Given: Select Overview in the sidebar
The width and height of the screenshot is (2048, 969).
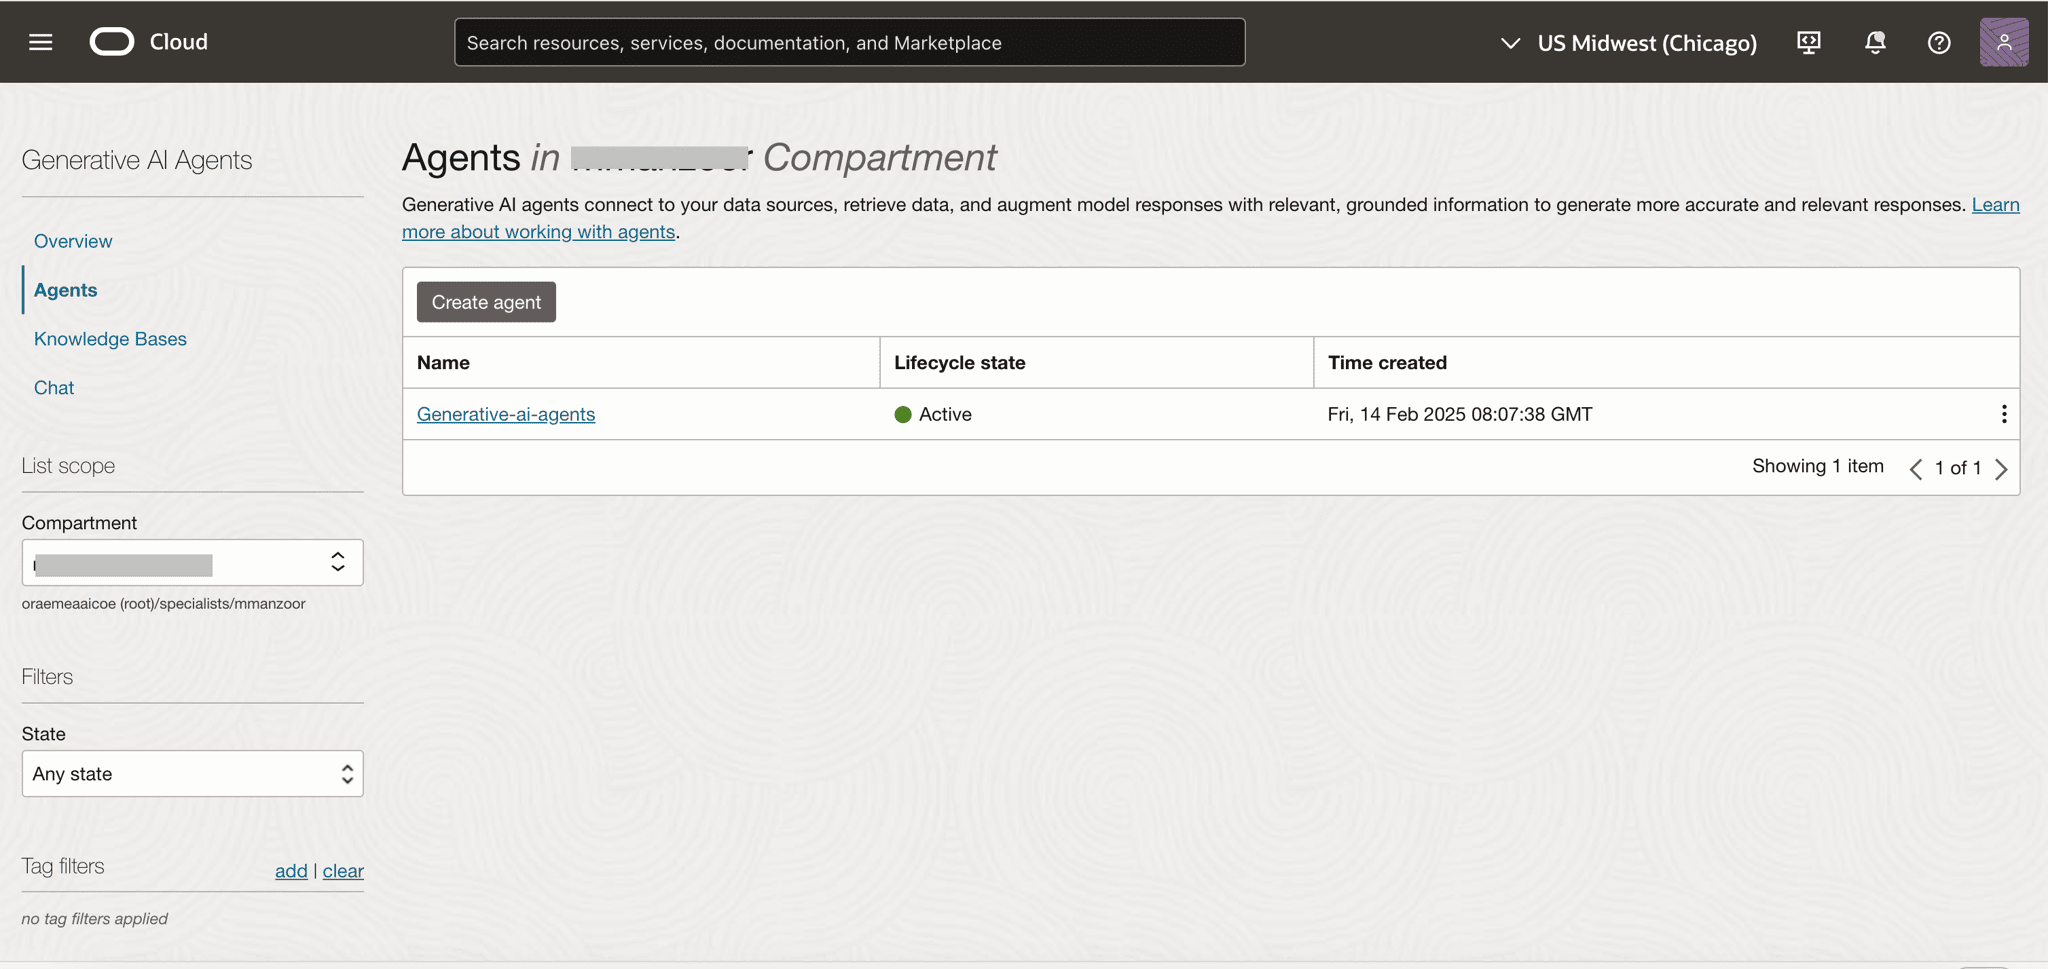Looking at the screenshot, I should pyautogui.click(x=73, y=241).
